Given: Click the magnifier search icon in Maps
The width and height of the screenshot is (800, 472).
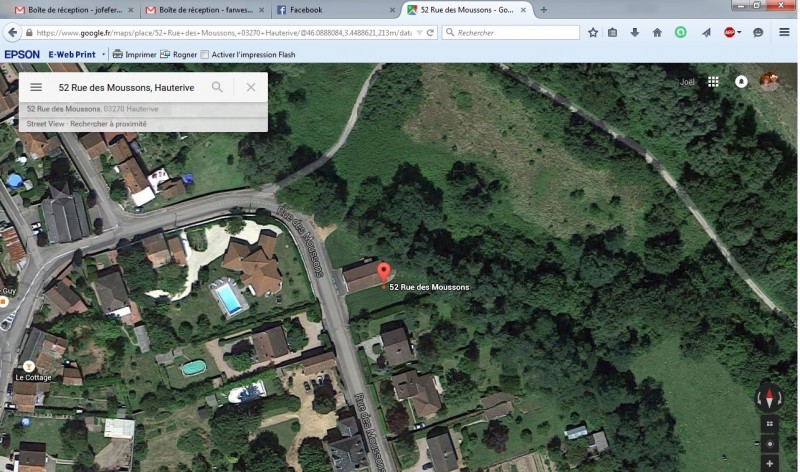Looking at the screenshot, I should pos(217,87).
